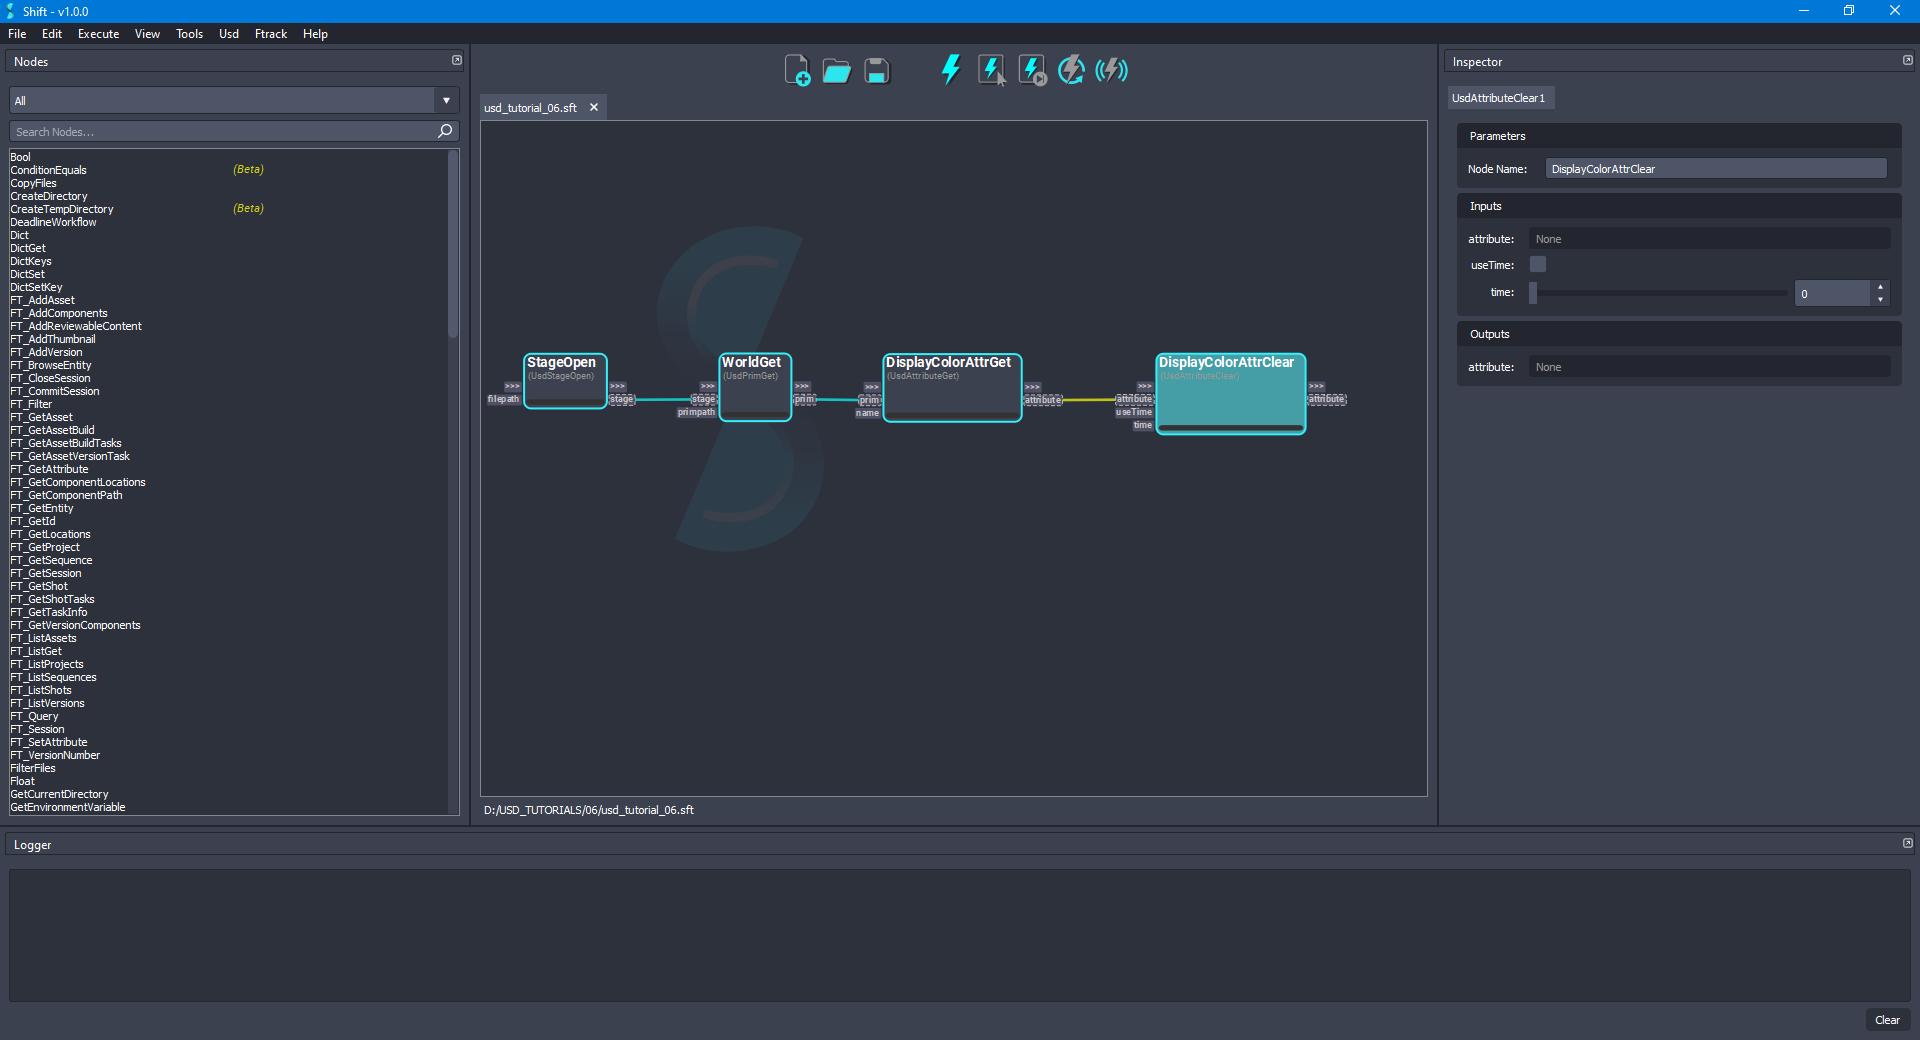Create a new scene file
The height and width of the screenshot is (1040, 1920).
[x=797, y=70]
